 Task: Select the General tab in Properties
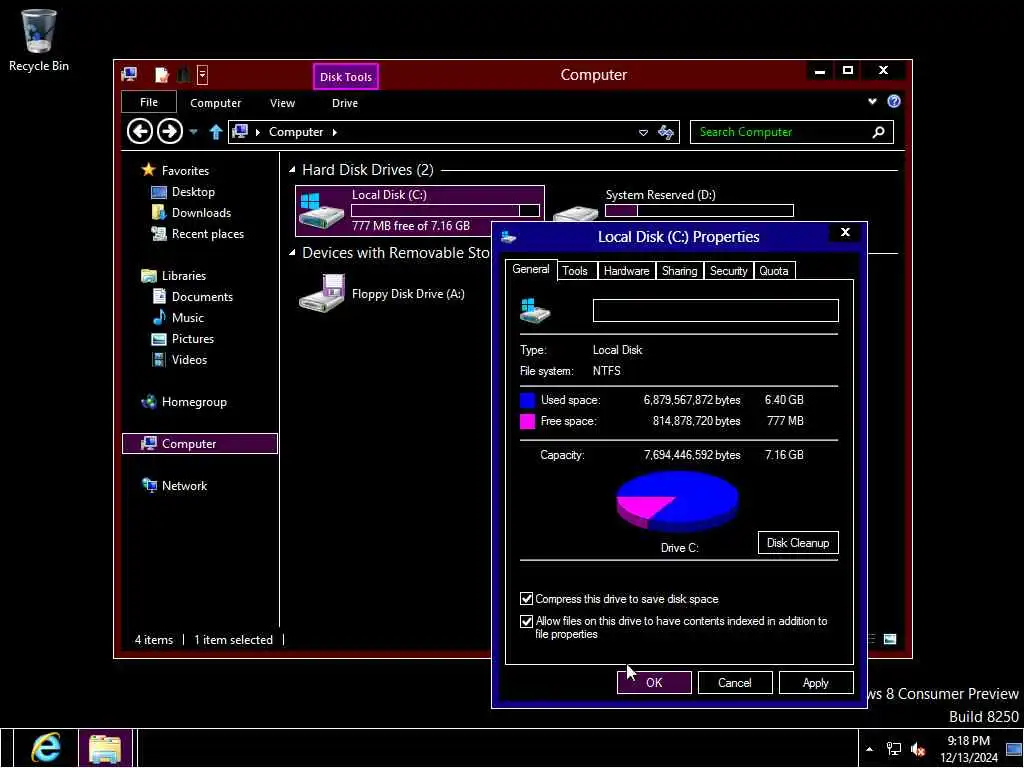[x=530, y=269]
